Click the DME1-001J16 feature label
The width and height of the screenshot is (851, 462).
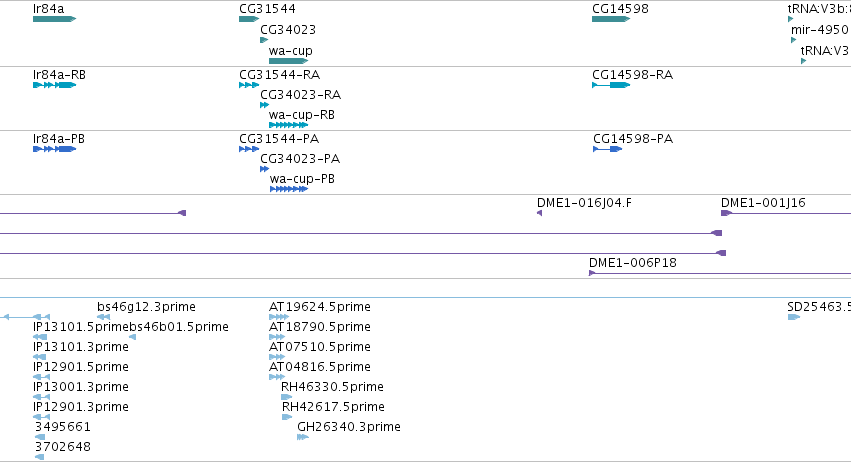click(763, 202)
